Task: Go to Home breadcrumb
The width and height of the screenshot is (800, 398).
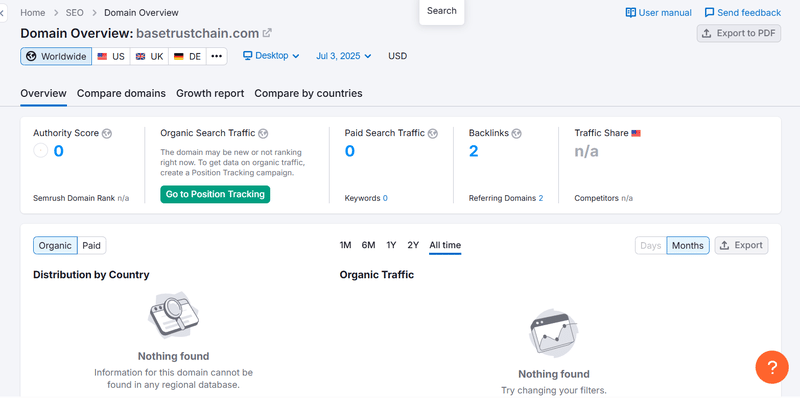Action: point(33,13)
